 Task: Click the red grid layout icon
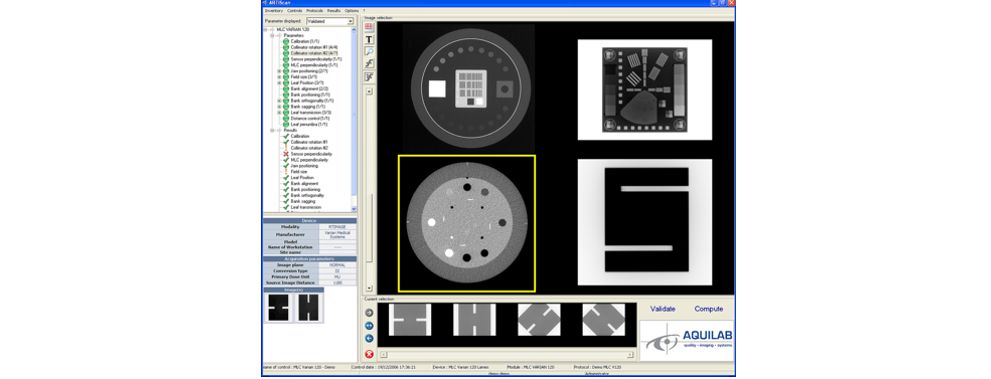369,27
